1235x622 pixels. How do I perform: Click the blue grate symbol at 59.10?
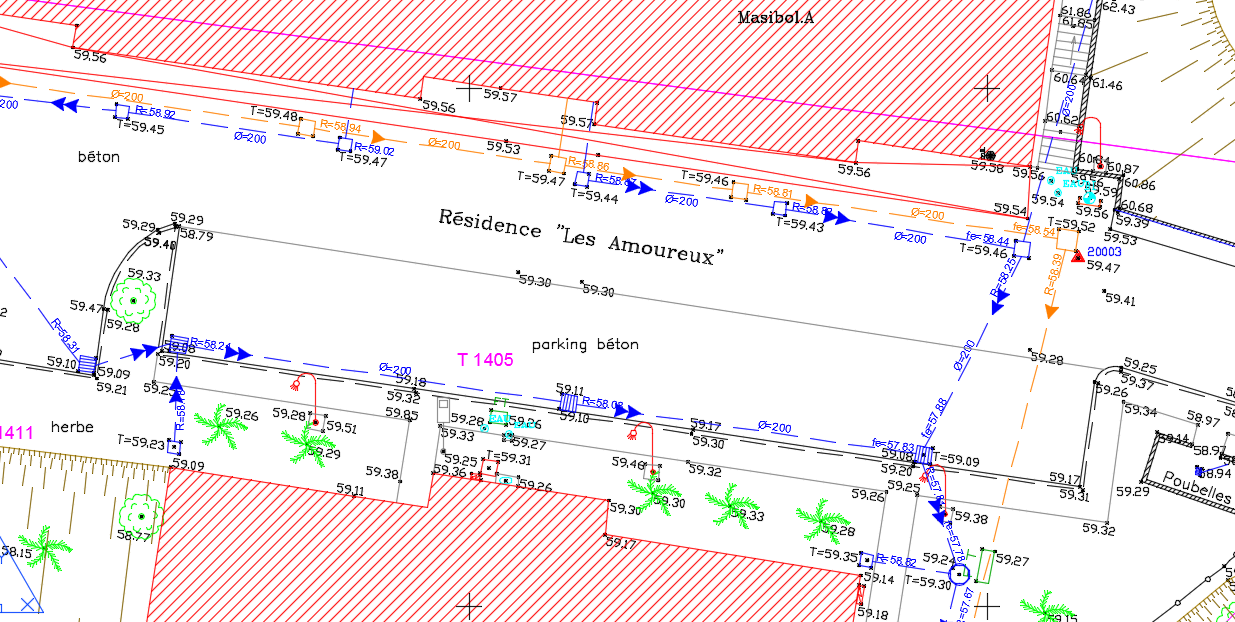(x=88, y=364)
